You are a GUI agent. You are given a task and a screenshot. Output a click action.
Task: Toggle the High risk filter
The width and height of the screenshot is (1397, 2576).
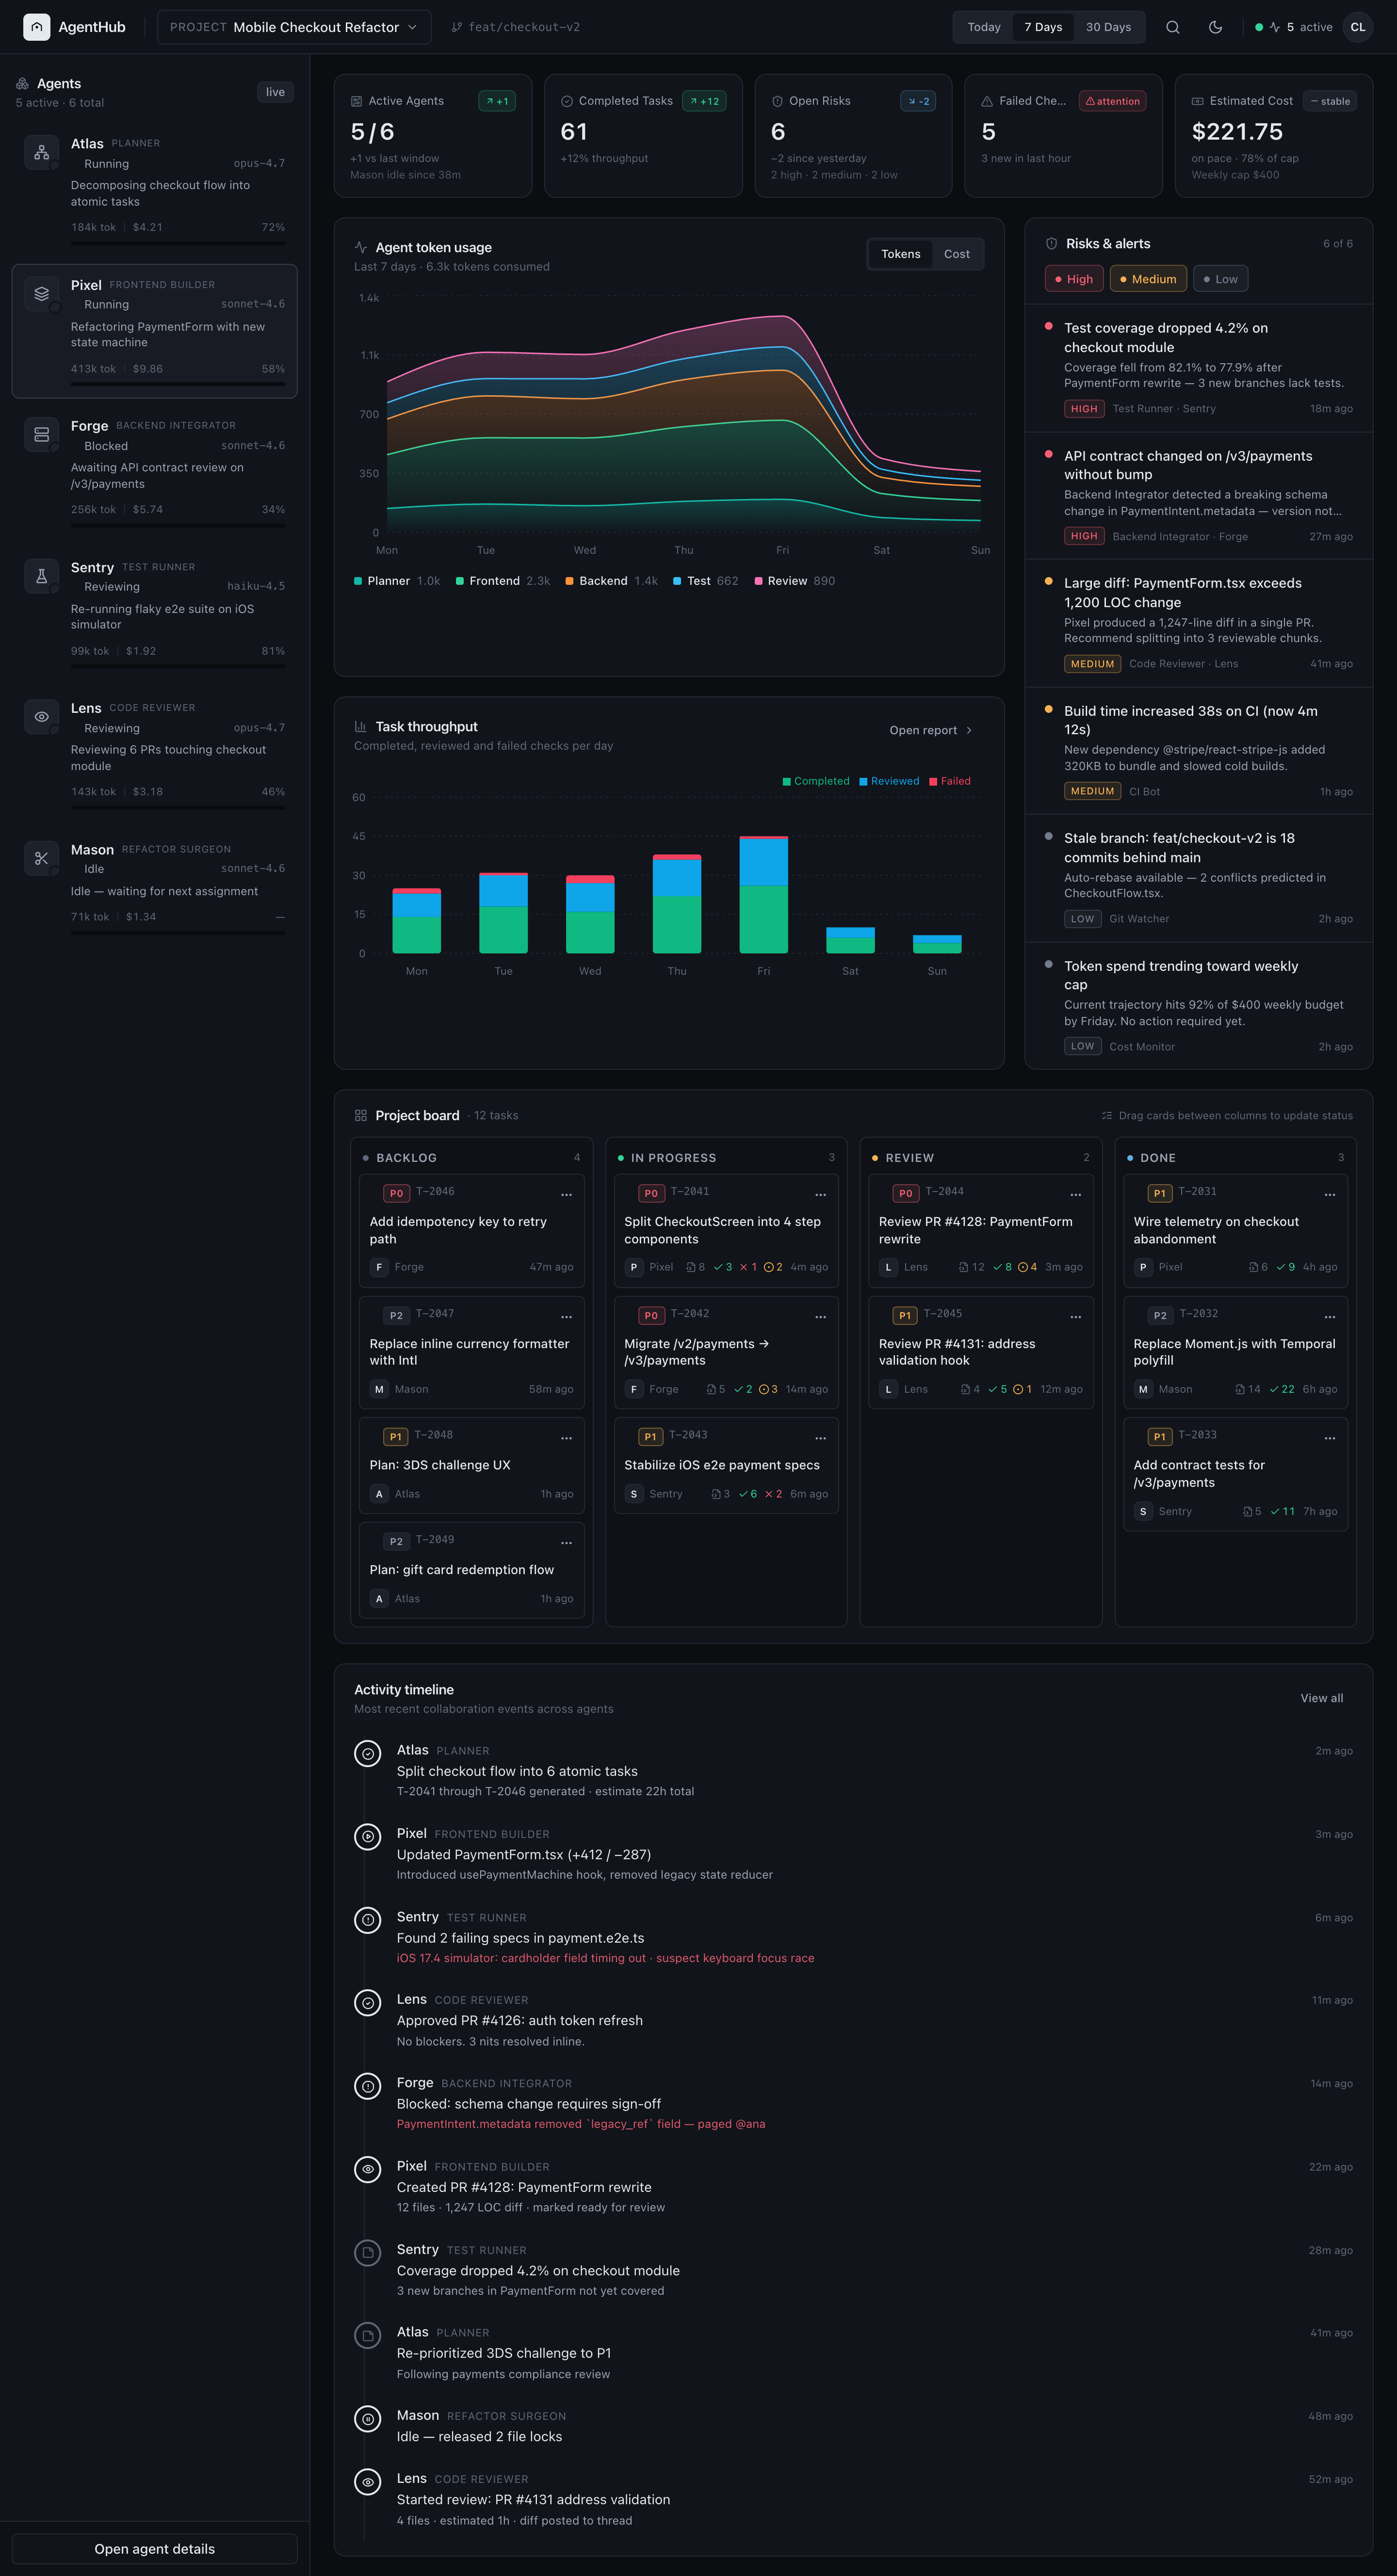[x=1074, y=279]
